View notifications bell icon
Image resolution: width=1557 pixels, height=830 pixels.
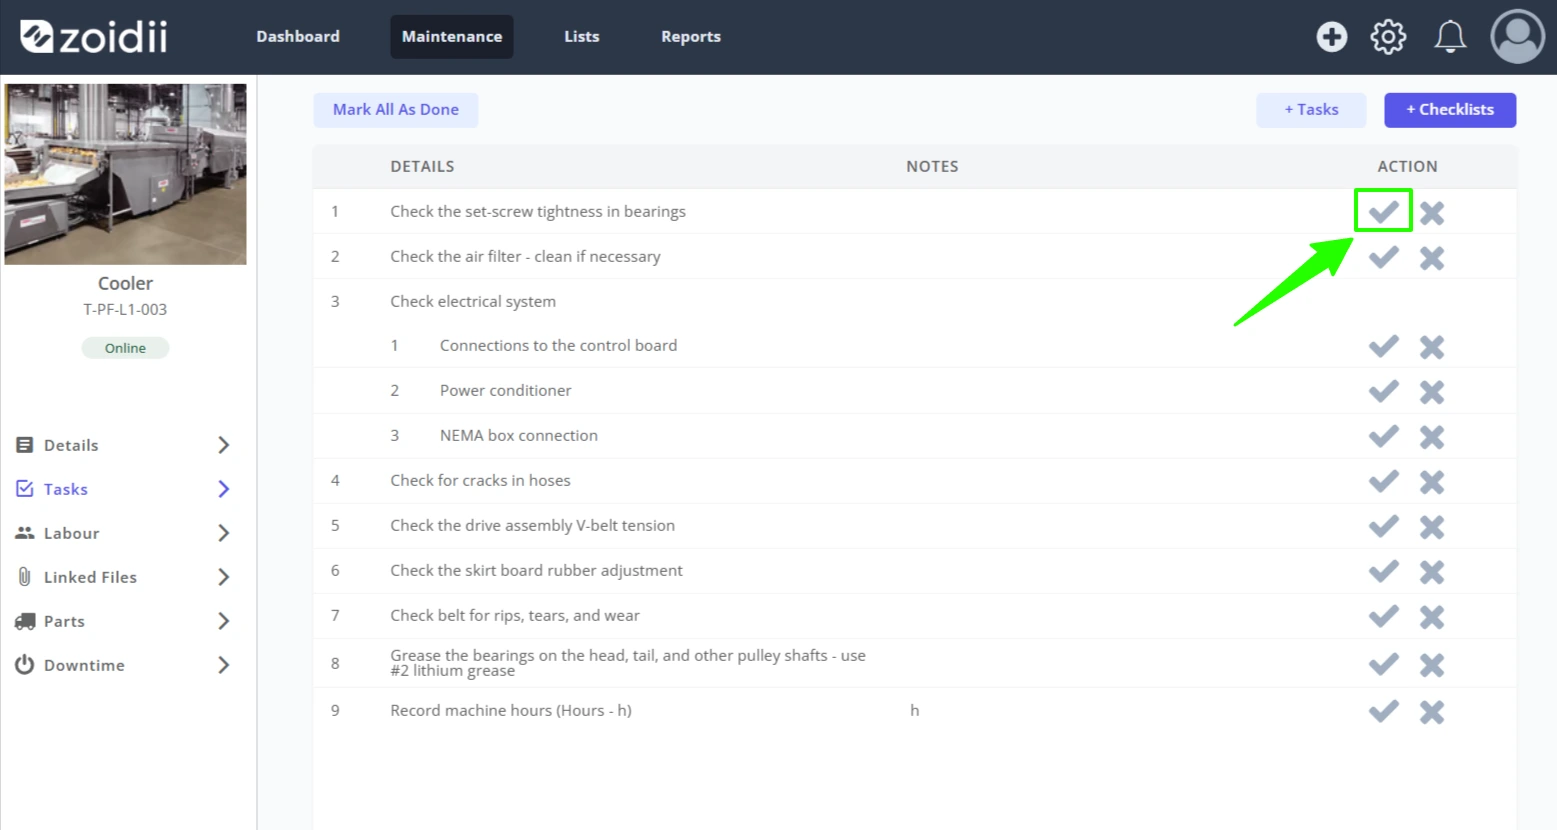1450,37
